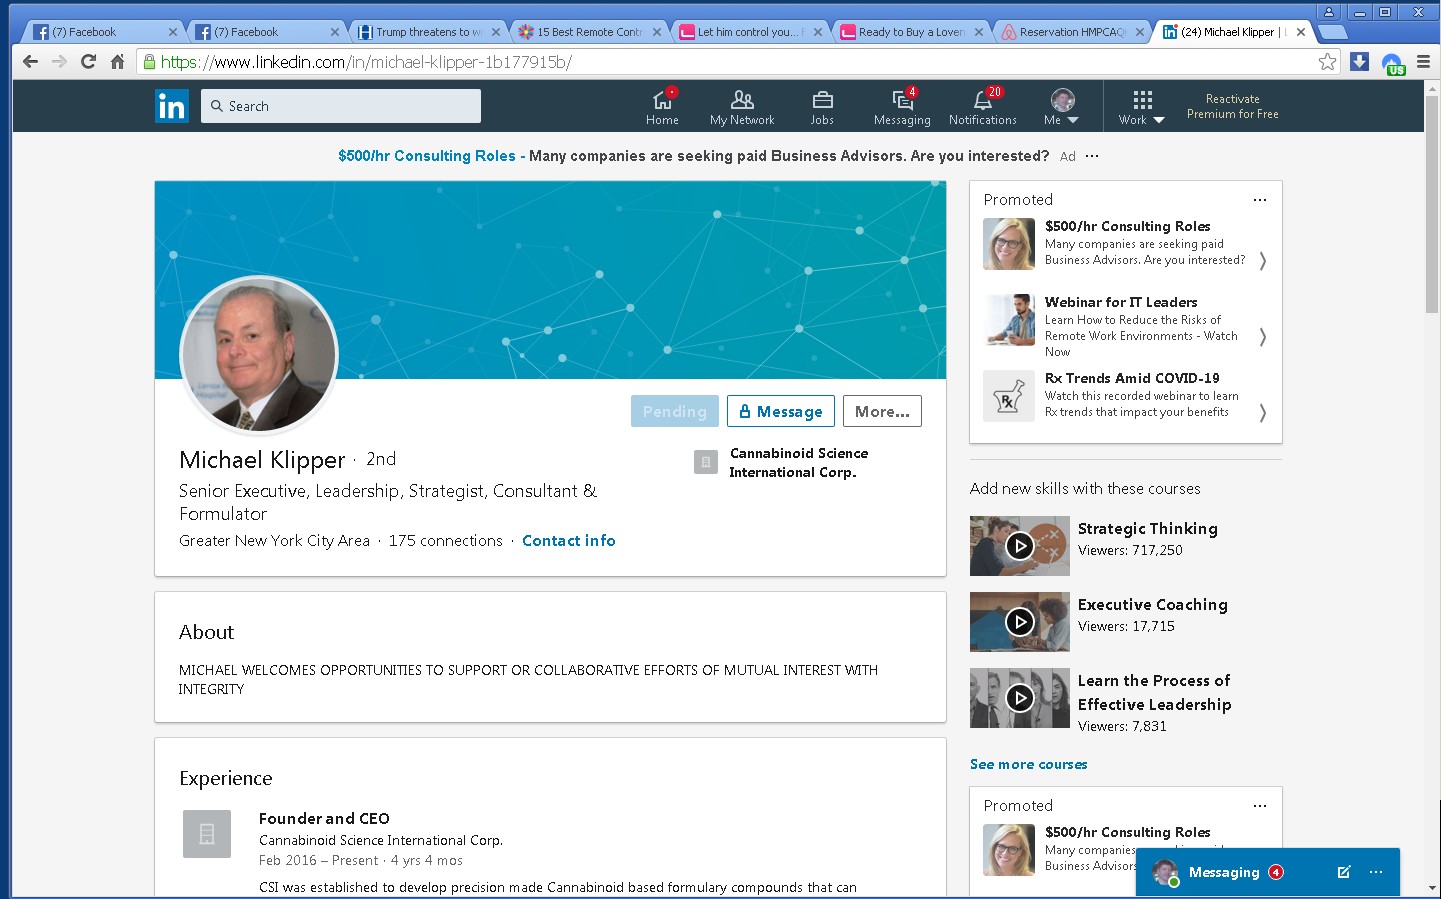The image size is (1441, 899).
Task: Open the Contact info link
Action: tap(568, 541)
